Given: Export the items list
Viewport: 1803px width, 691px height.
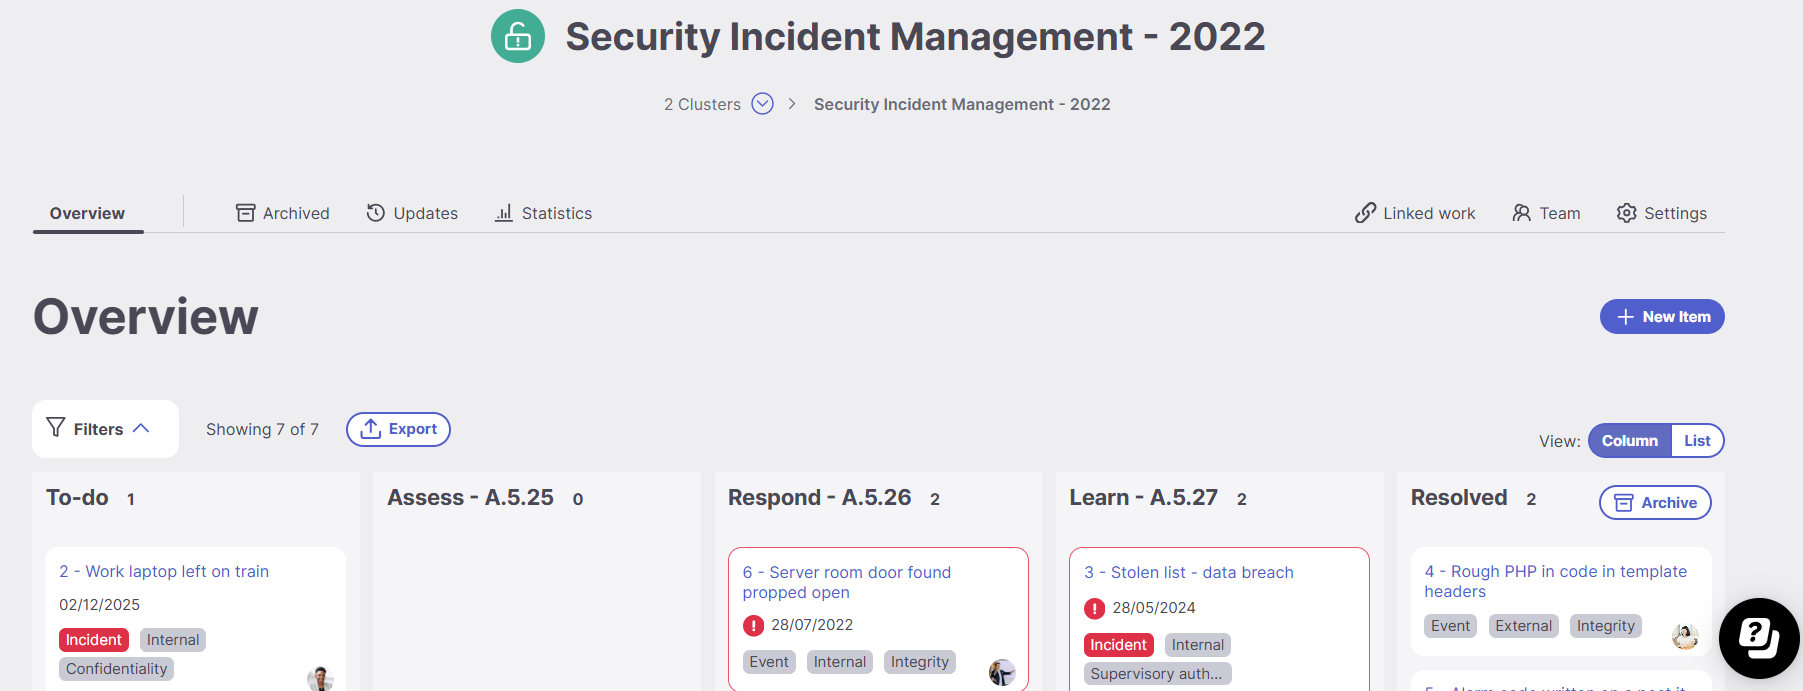Looking at the screenshot, I should click(398, 429).
